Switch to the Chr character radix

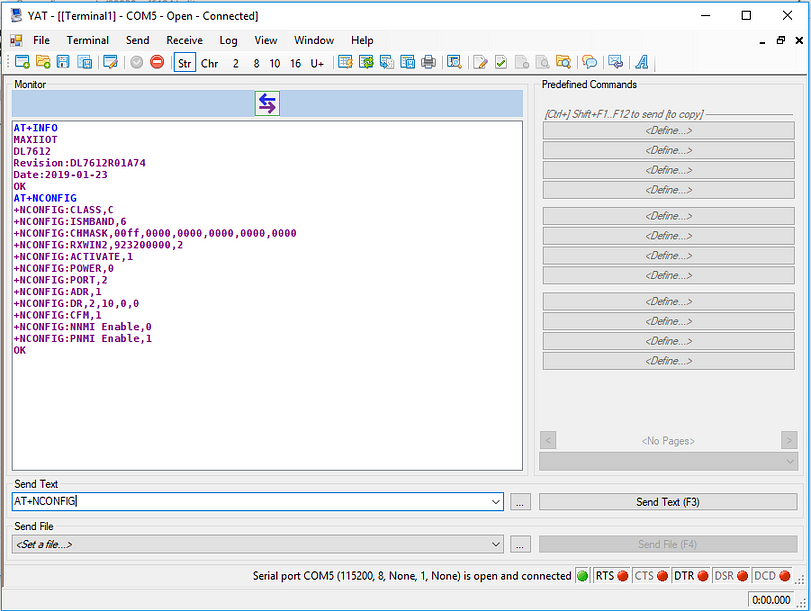209,63
